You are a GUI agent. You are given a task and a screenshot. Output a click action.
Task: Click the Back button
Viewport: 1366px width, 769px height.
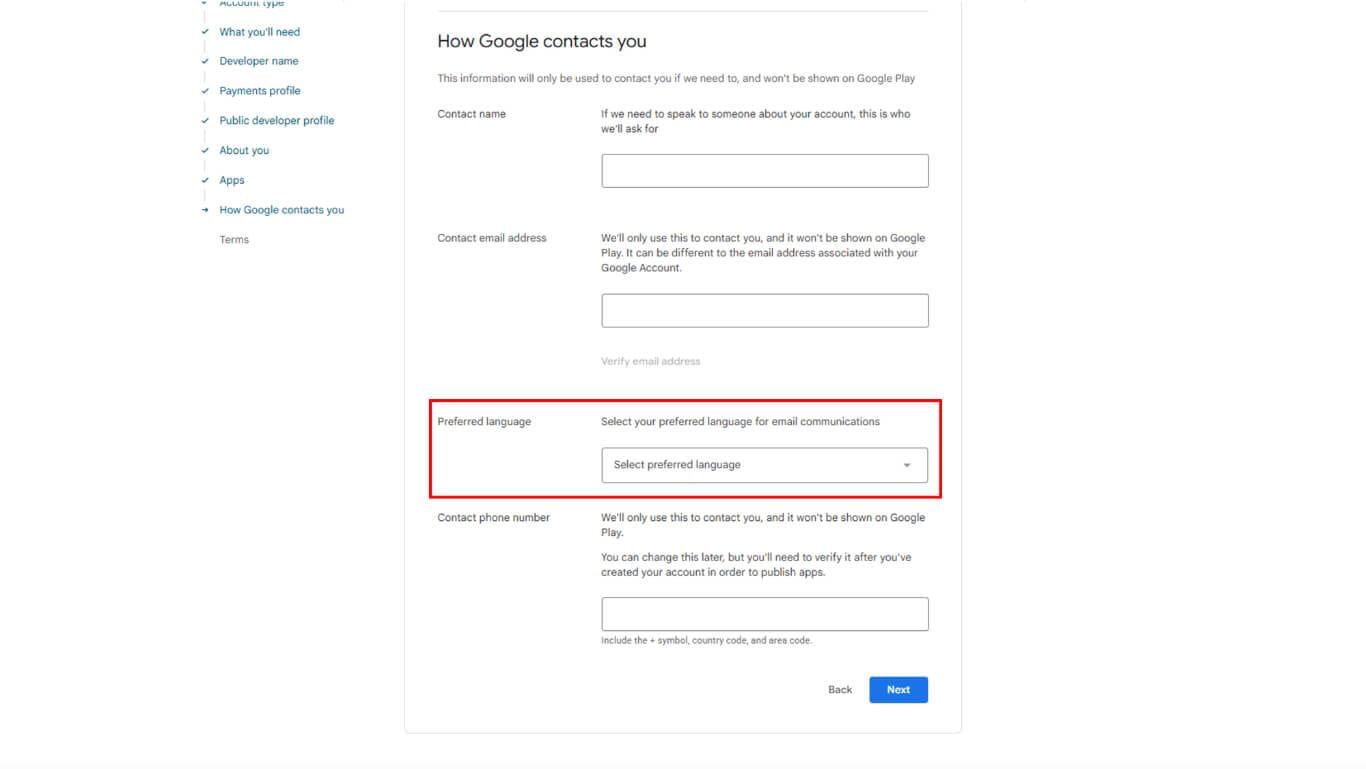click(840, 690)
